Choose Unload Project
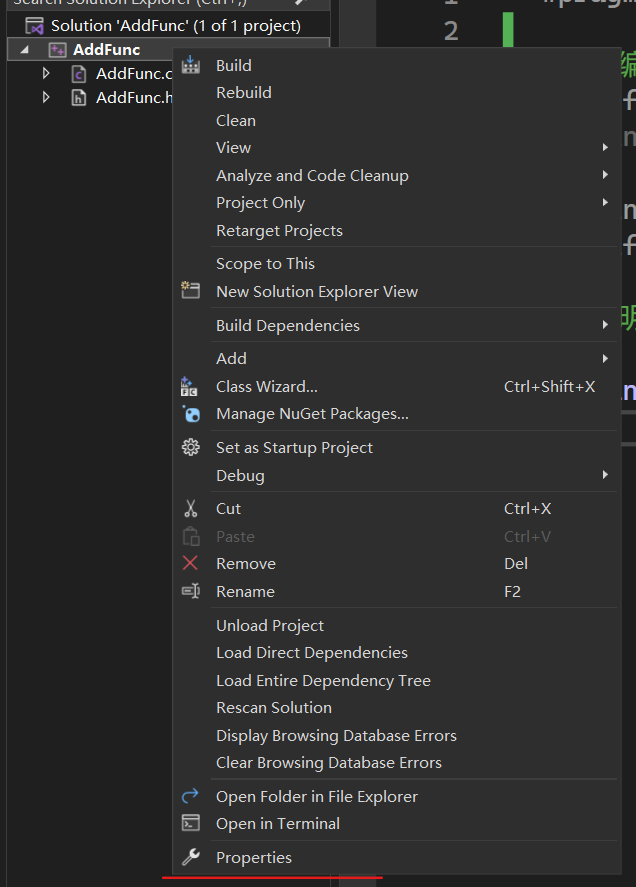The image size is (636, 887). pyautogui.click(x=270, y=625)
